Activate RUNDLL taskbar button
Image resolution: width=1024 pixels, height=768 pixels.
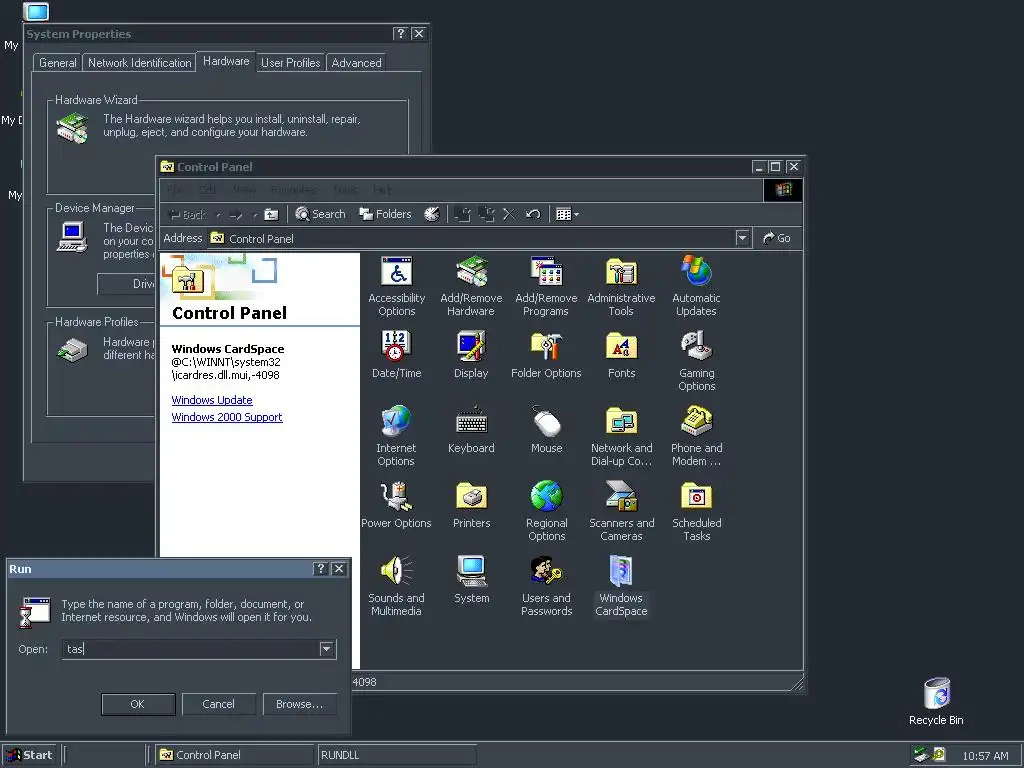[396, 755]
